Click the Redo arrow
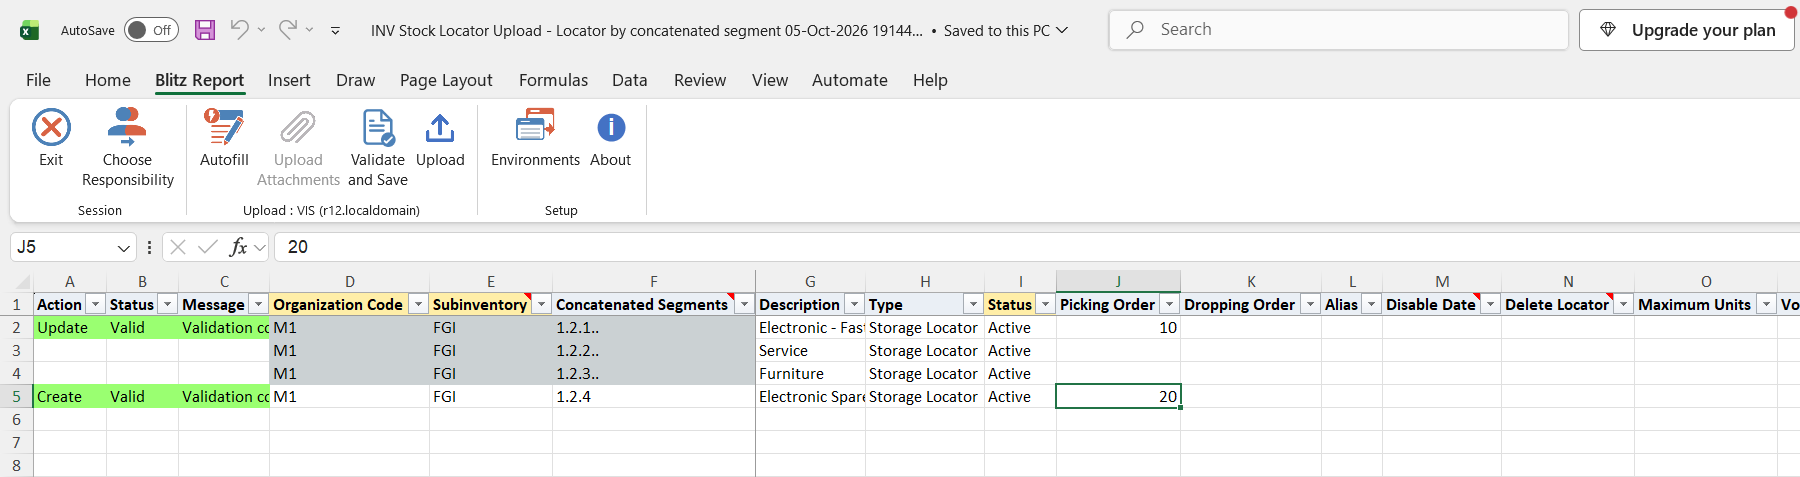 point(288,30)
